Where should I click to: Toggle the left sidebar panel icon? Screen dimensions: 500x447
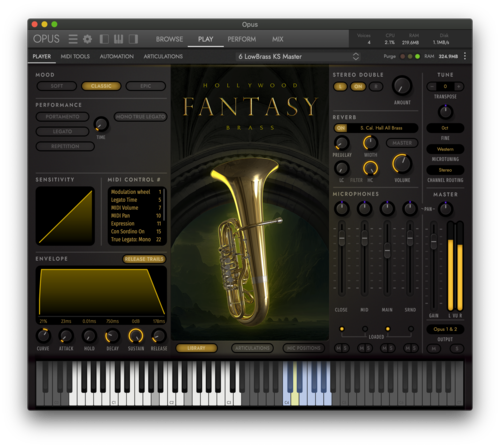(x=104, y=39)
